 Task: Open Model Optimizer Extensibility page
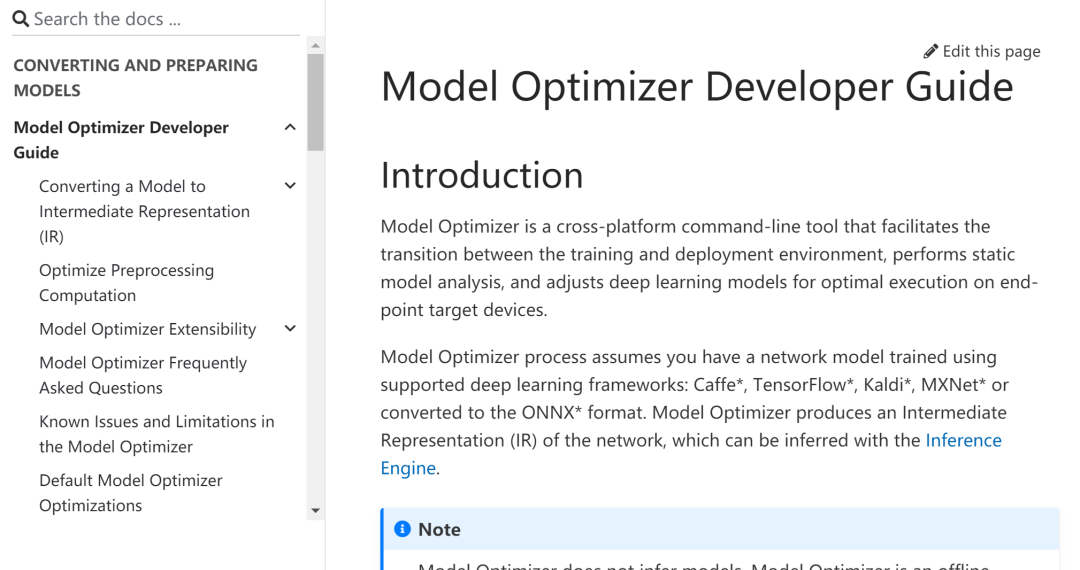147,329
